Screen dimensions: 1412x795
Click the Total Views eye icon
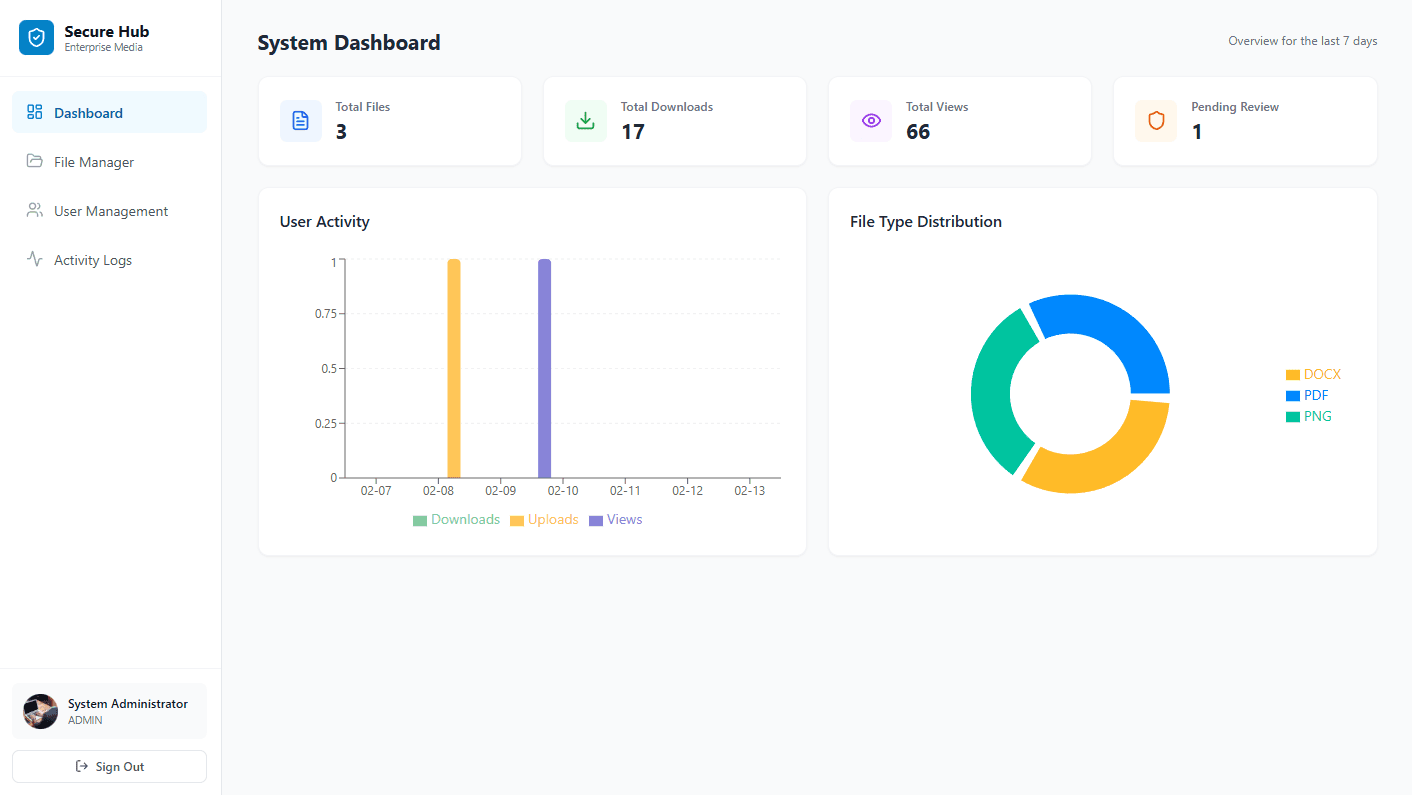pos(870,120)
